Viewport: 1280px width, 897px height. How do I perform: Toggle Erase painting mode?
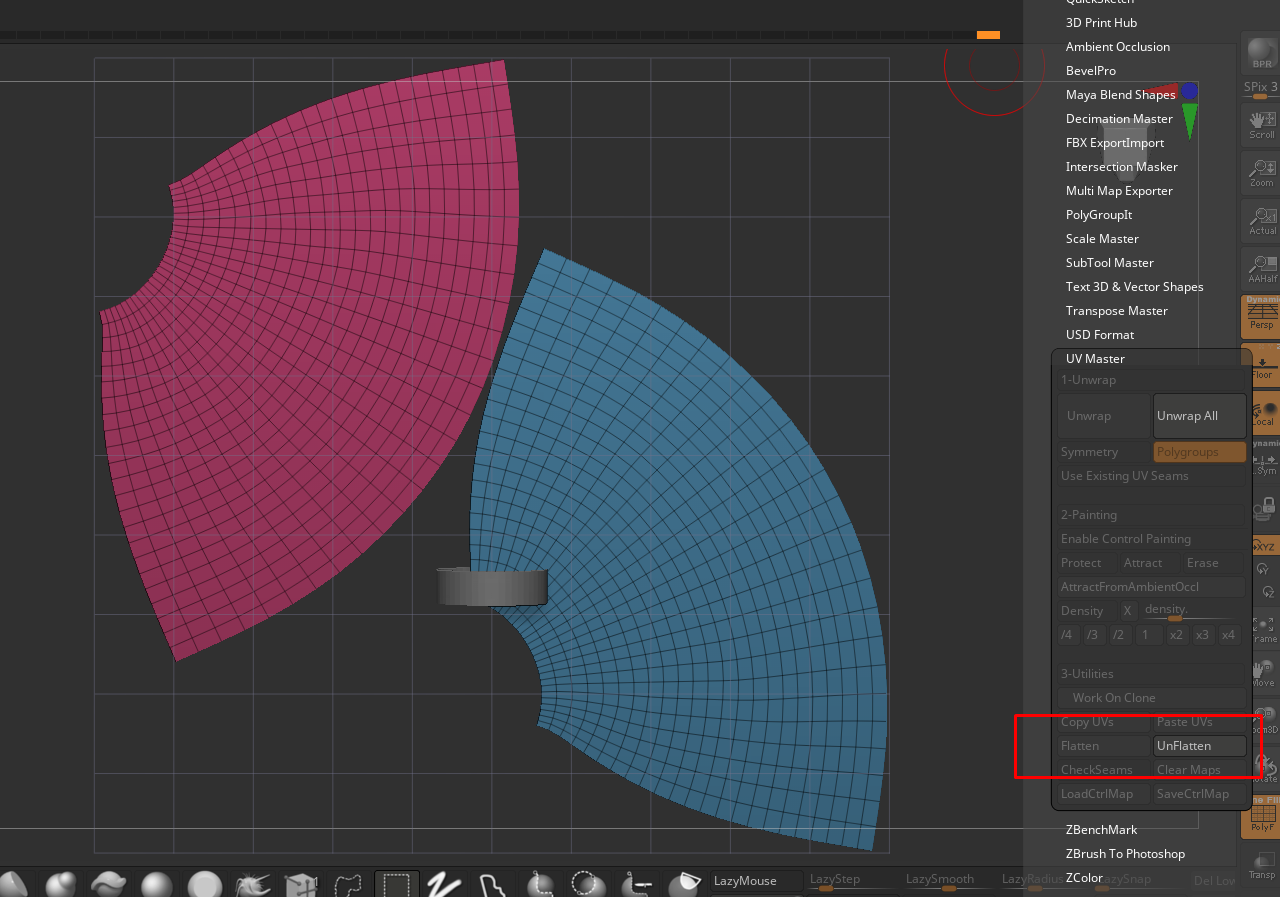pyautogui.click(x=1212, y=563)
